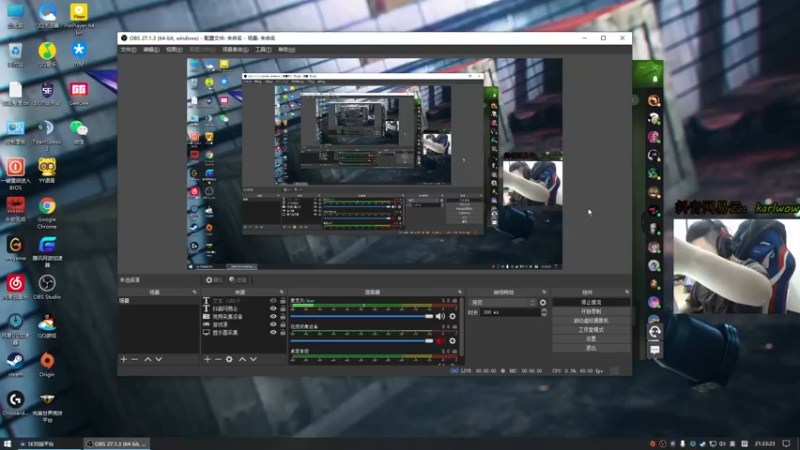The width and height of the screenshot is (800, 450).
Task: Open the GeeGee desktop shortcut
Action: pyautogui.click(x=79, y=93)
